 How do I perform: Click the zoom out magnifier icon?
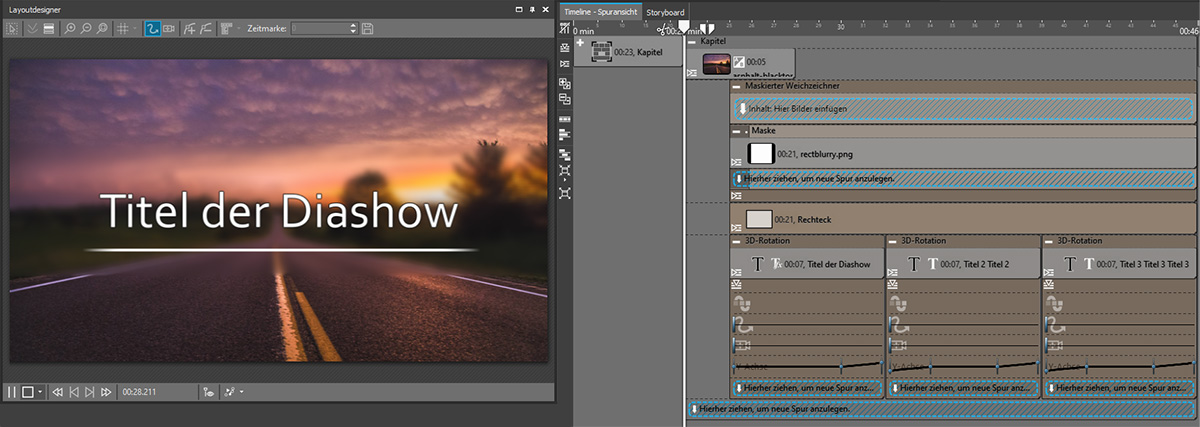point(86,29)
